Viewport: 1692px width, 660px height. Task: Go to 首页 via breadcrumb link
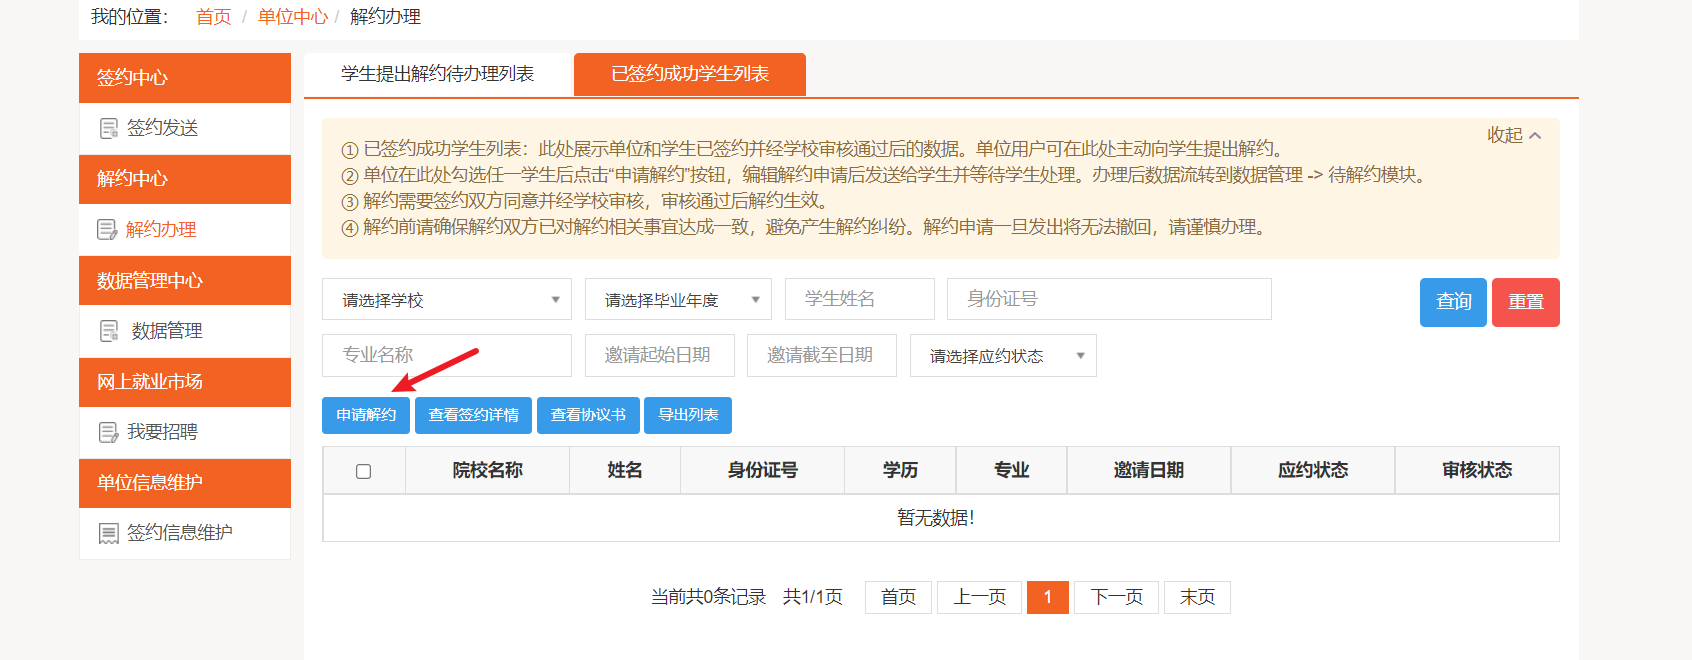pos(213,17)
